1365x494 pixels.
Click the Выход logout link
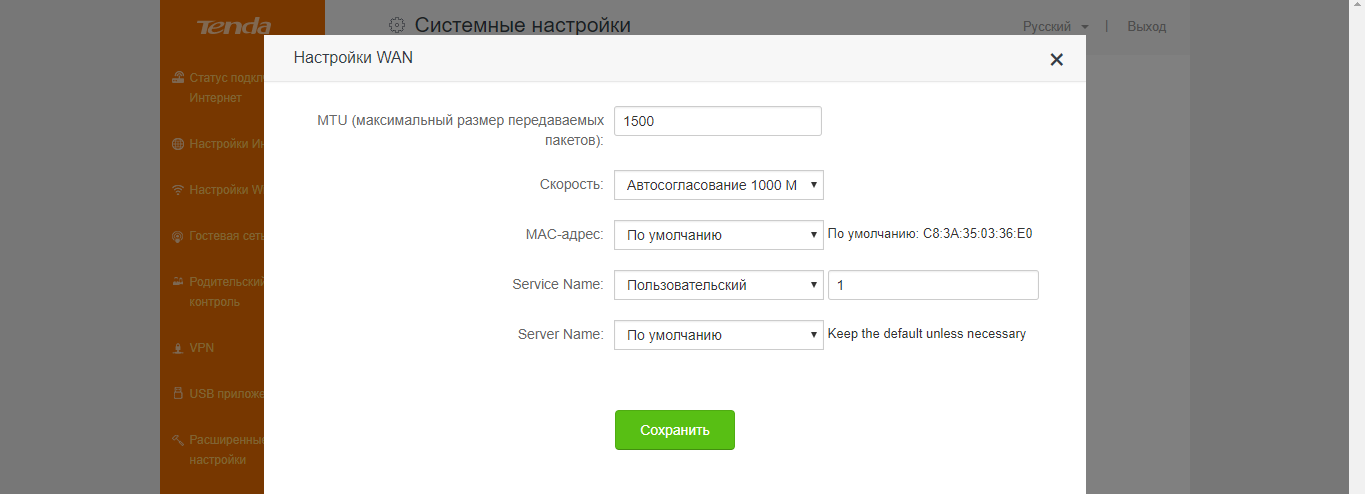(x=1146, y=27)
